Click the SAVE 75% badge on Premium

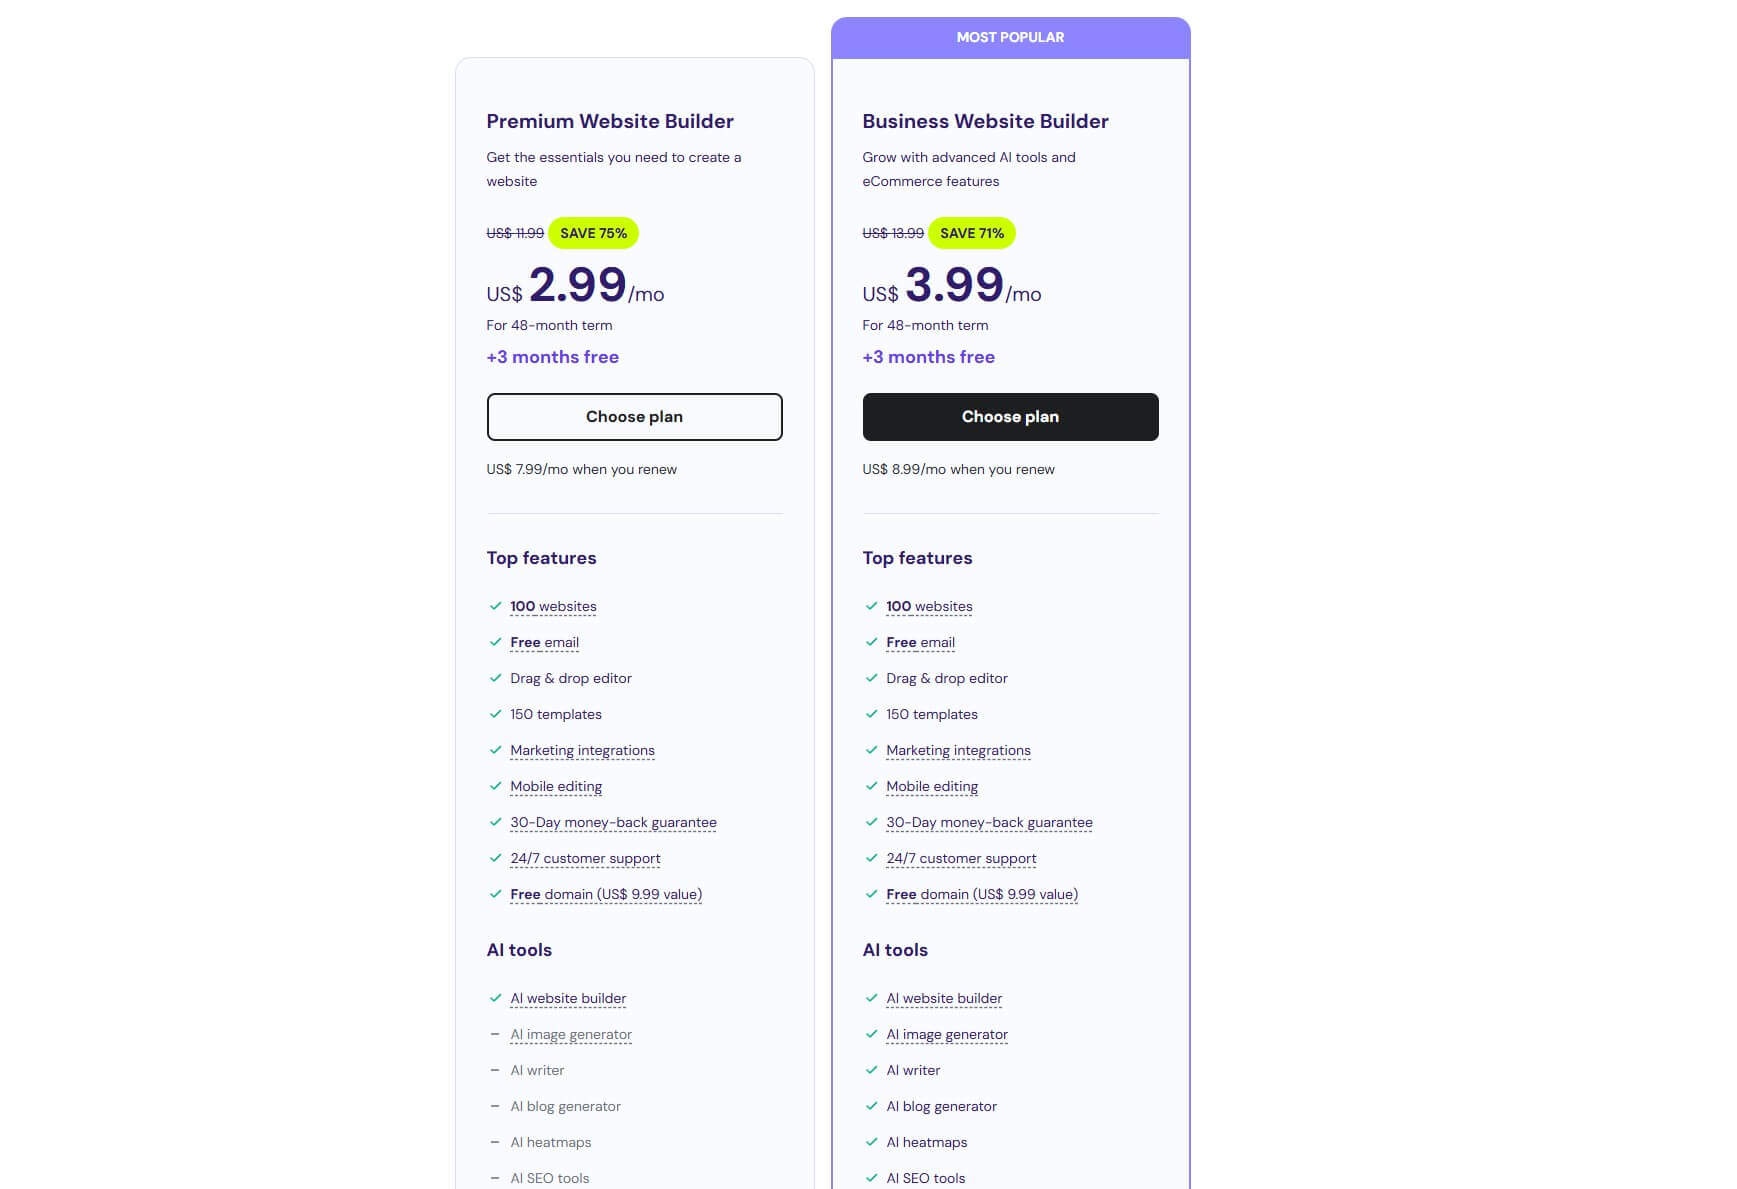pos(593,233)
